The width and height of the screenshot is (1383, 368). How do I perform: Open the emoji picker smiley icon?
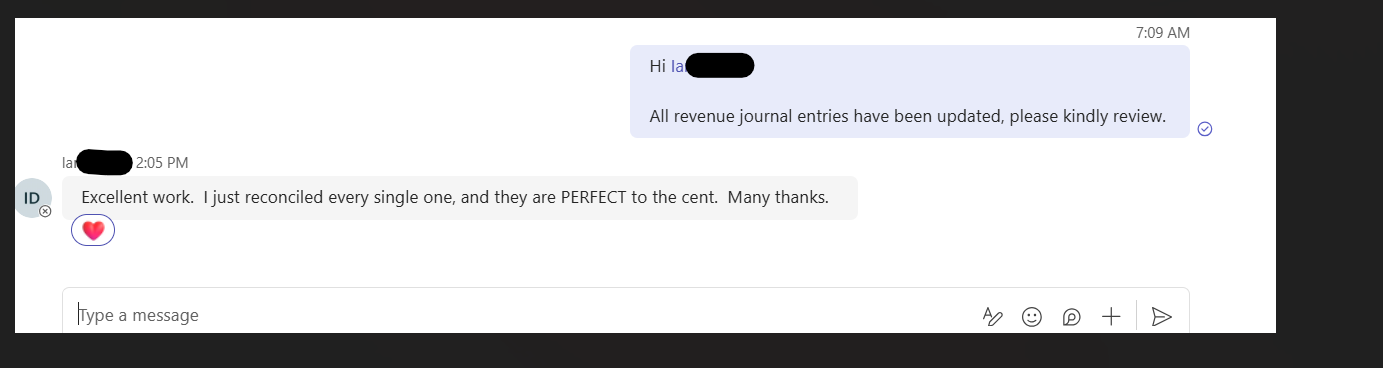pyautogui.click(x=1031, y=317)
